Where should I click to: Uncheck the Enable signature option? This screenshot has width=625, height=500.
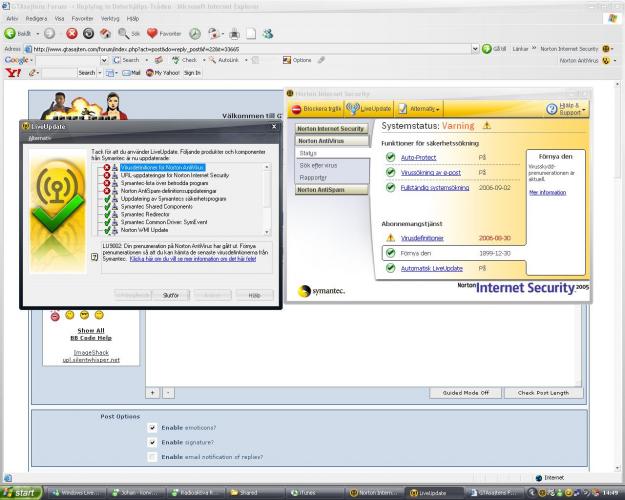152,441
